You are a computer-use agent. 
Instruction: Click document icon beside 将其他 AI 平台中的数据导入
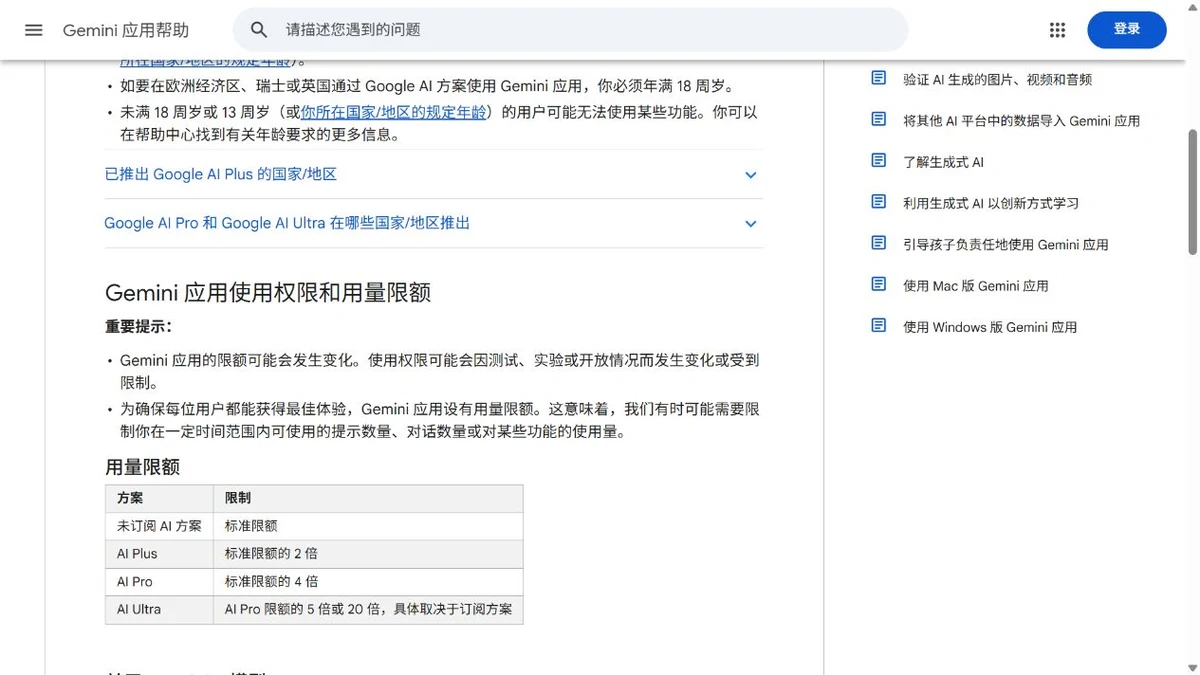[x=878, y=119]
